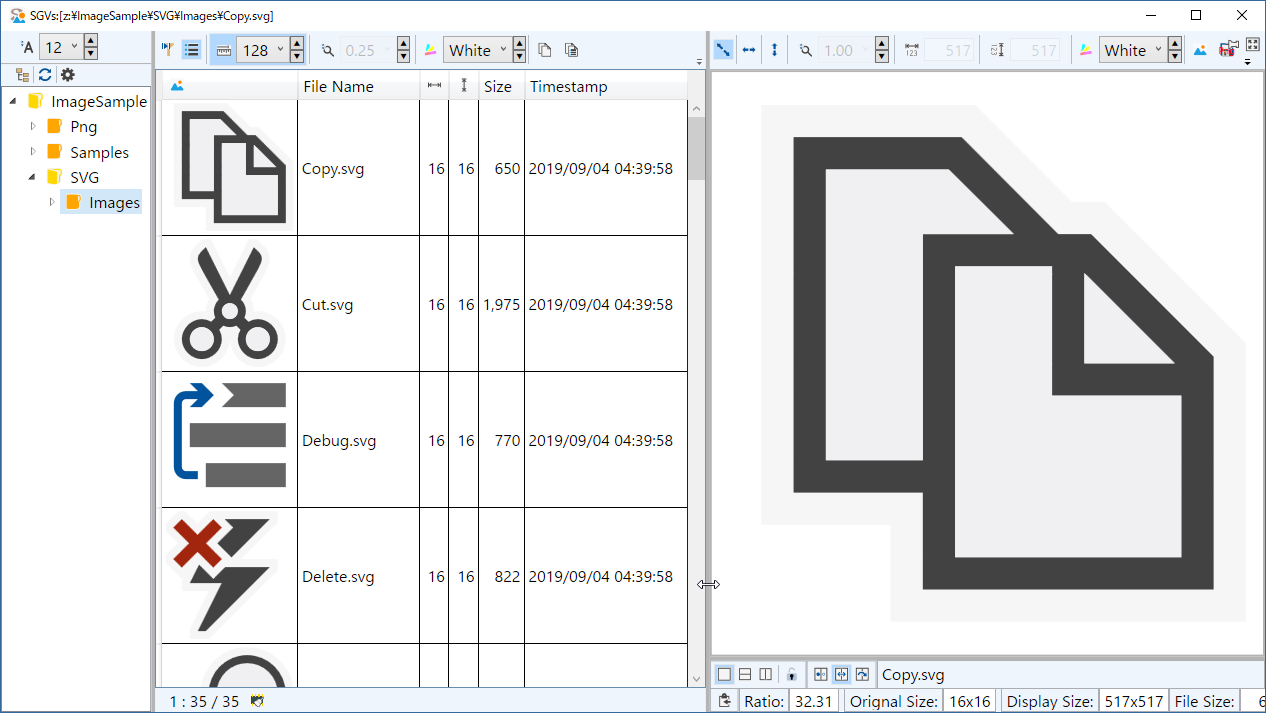Image resolution: width=1266 pixels, height=713 pixels.
Task: Click the Debug.svg file name
Action: click(x=339, y=440)
